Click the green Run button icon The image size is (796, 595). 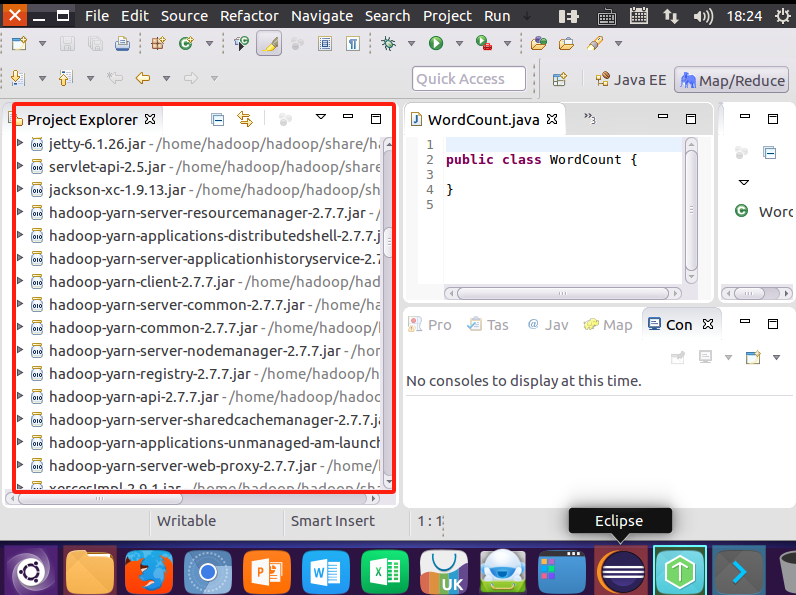point(436,44)
